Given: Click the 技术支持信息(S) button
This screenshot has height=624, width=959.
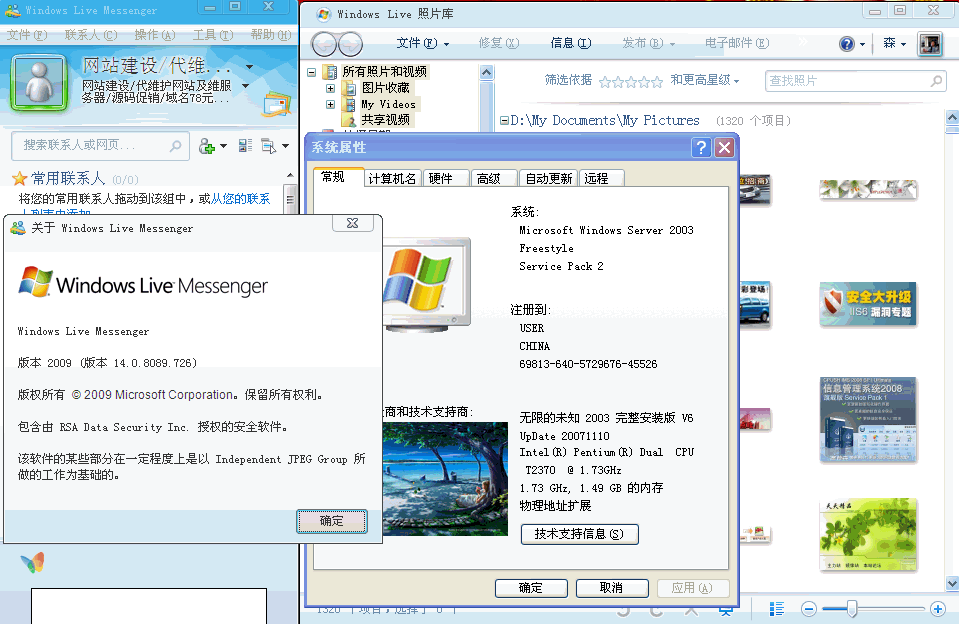Looking at the screenshot, I should point(579,534).
